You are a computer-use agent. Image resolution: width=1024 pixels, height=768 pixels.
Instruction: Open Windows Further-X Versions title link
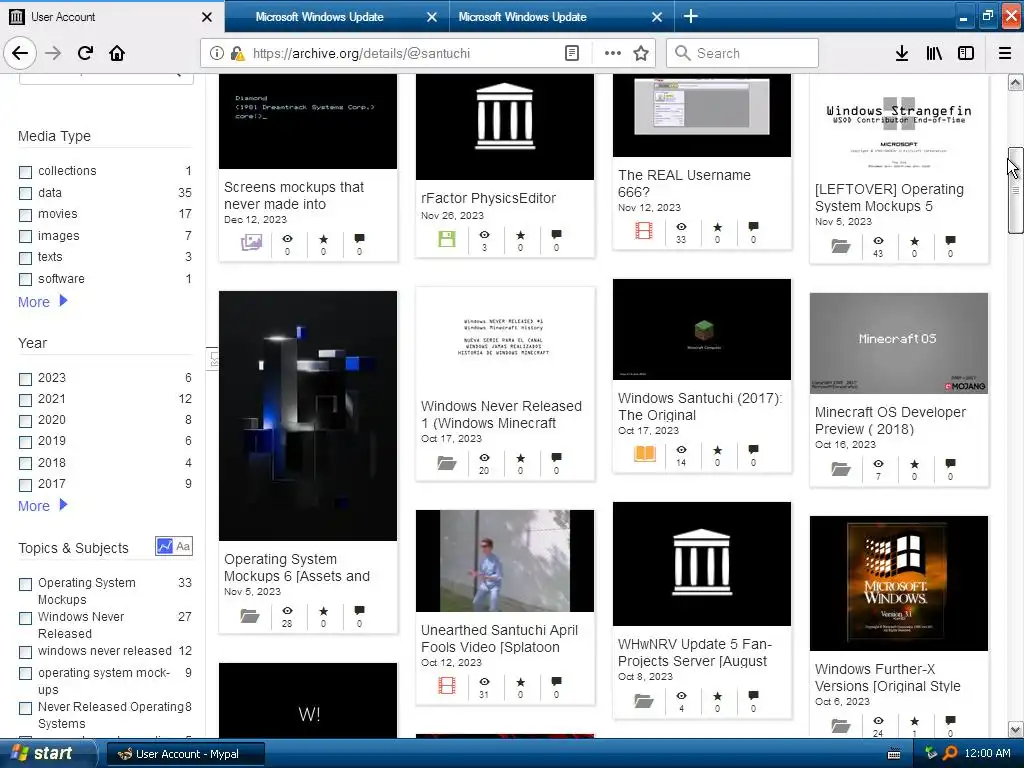[888, 677]
